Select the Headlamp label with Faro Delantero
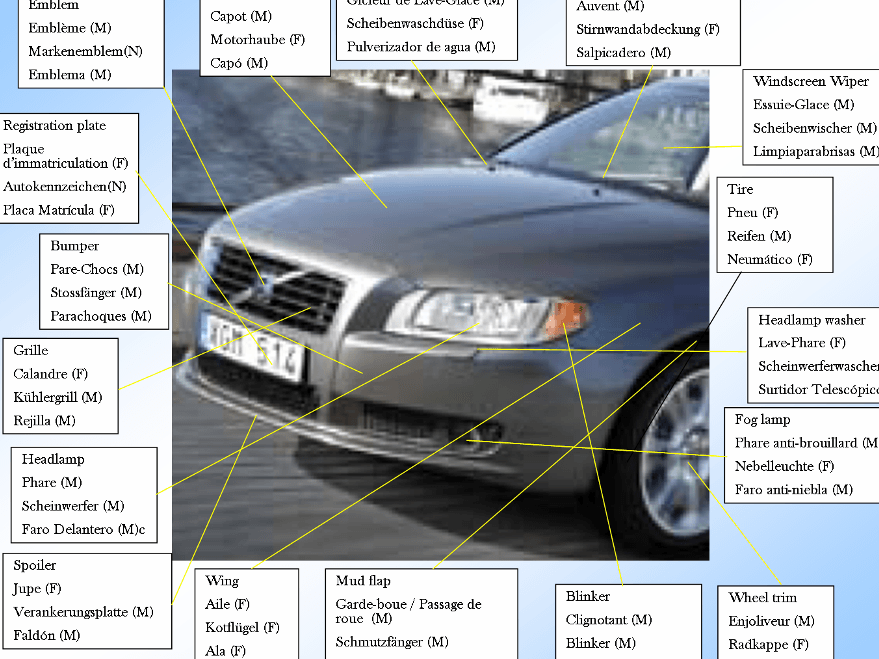879x659 pixels. pos(84,494)
